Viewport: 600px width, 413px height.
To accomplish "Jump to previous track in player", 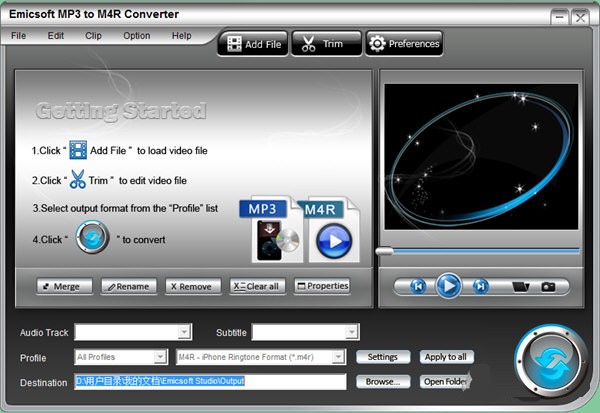I will coord(418,286).
